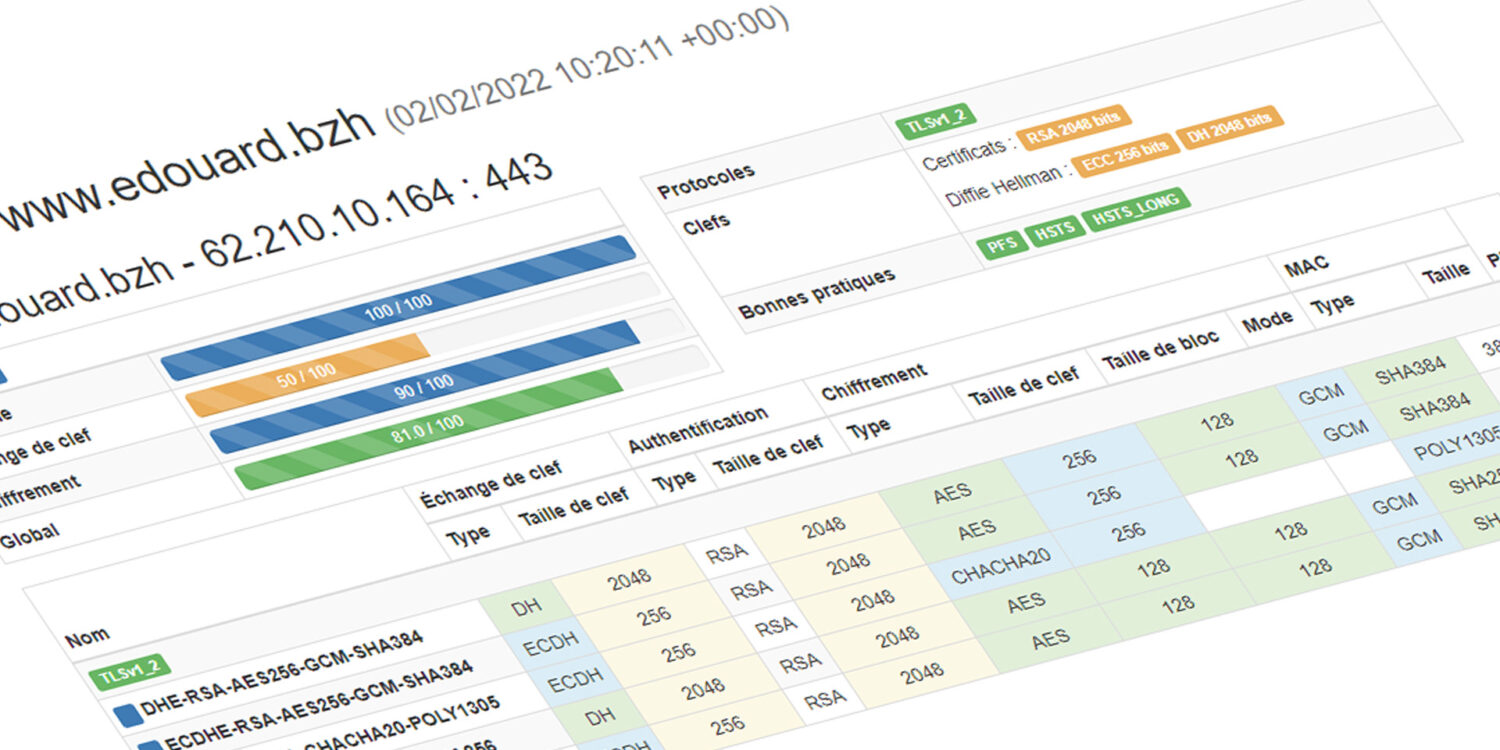The image size is (1500, 750).
Task: Click the Global score label
Action: [x=29, y=538]
